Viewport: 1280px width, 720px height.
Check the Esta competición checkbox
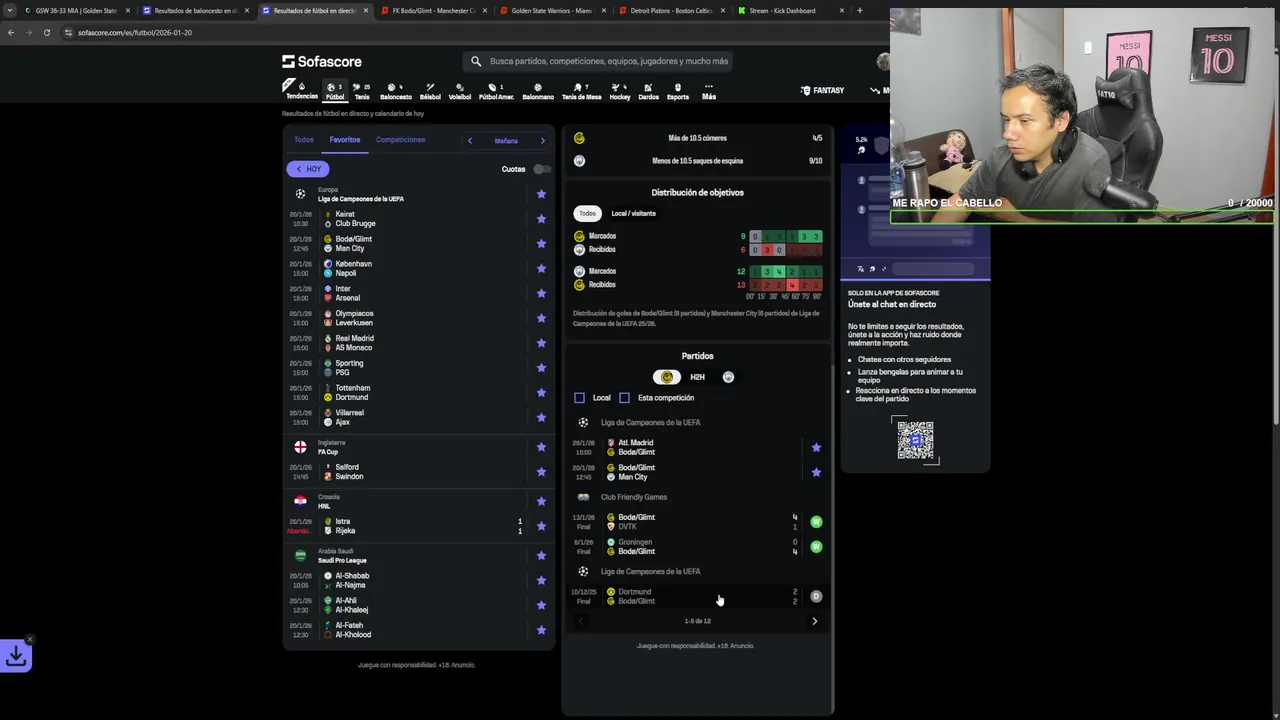[624, 398]
